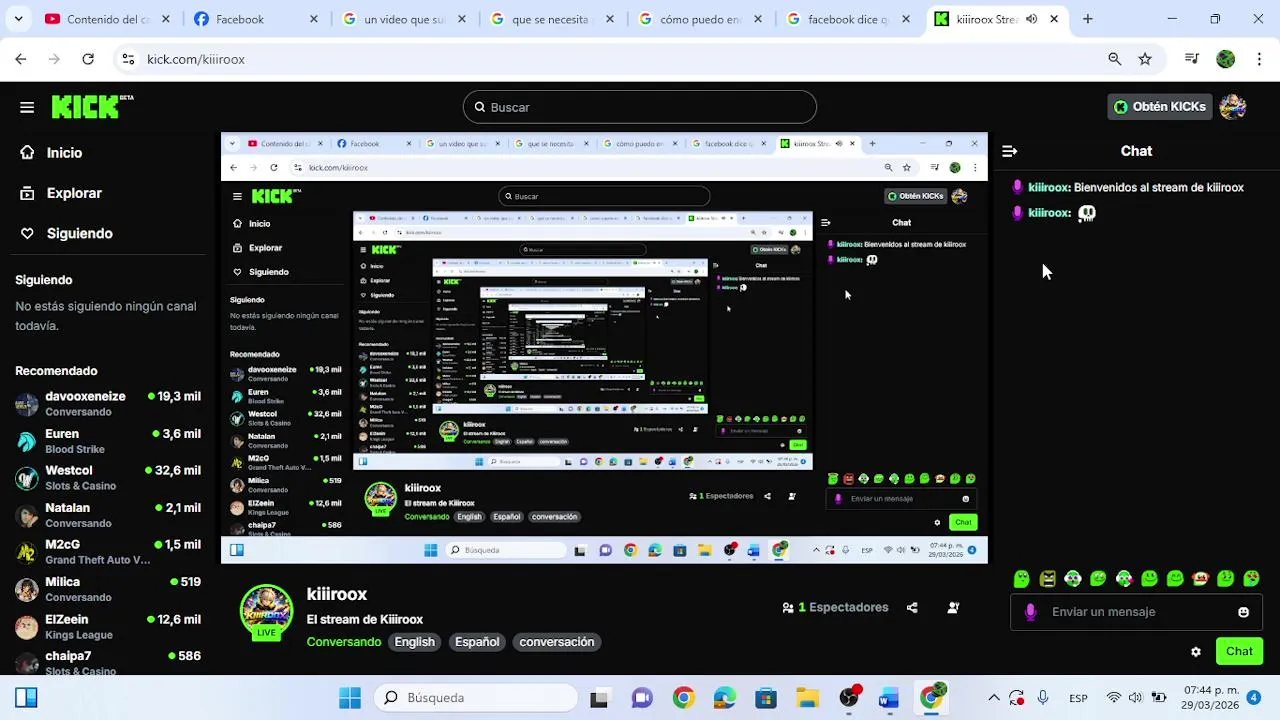Switch to 'que se necesita' Google tab
The image size is (1280, 720).
(x=553, y=19)
